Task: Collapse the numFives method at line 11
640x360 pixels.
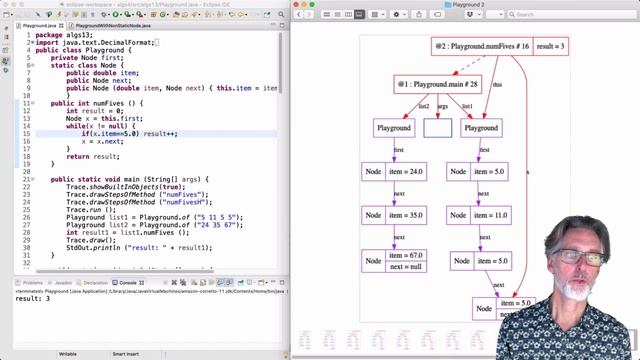Action: 33,103
